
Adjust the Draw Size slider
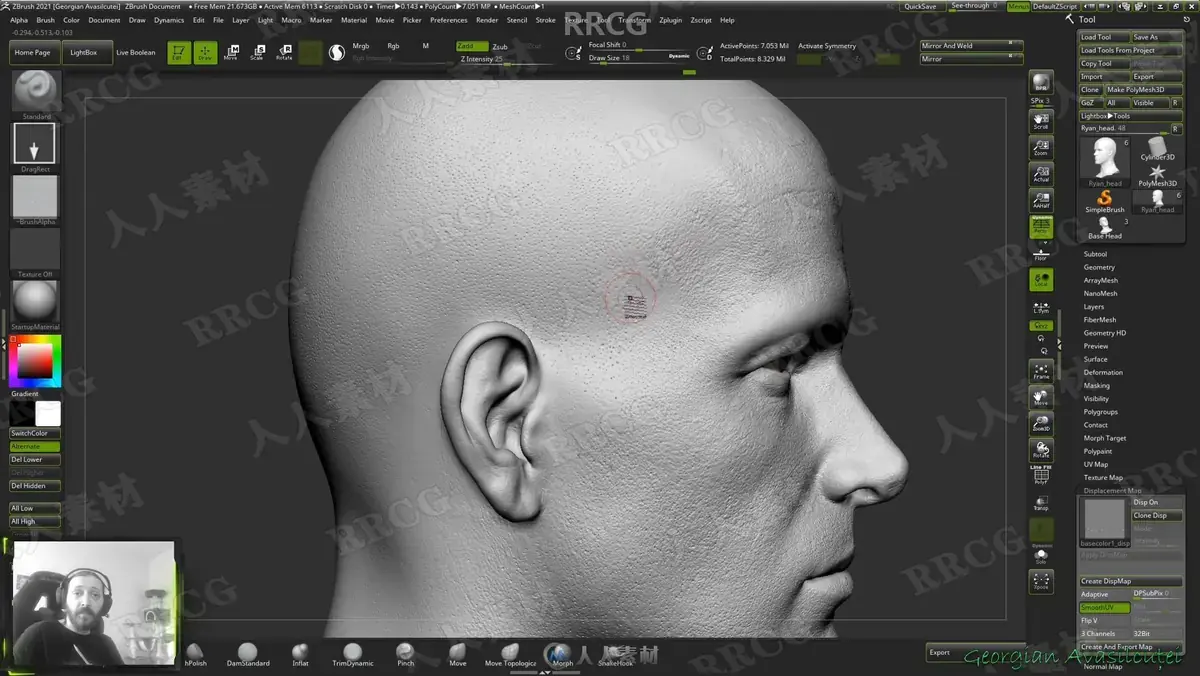638,58
